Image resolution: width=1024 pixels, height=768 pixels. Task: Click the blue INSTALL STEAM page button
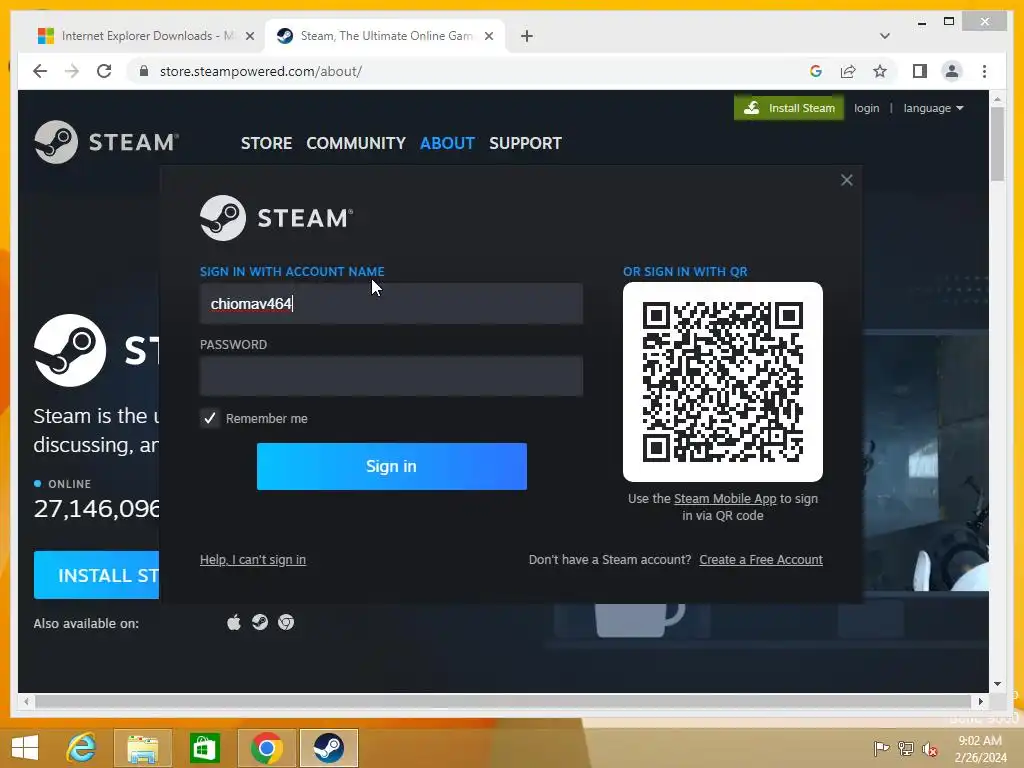pyautogui.click(x=97, y=575)
